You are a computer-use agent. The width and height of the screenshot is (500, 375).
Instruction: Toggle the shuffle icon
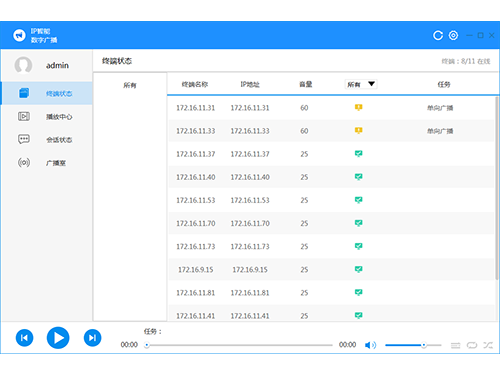pyautogui.click(x=488, y=345)
